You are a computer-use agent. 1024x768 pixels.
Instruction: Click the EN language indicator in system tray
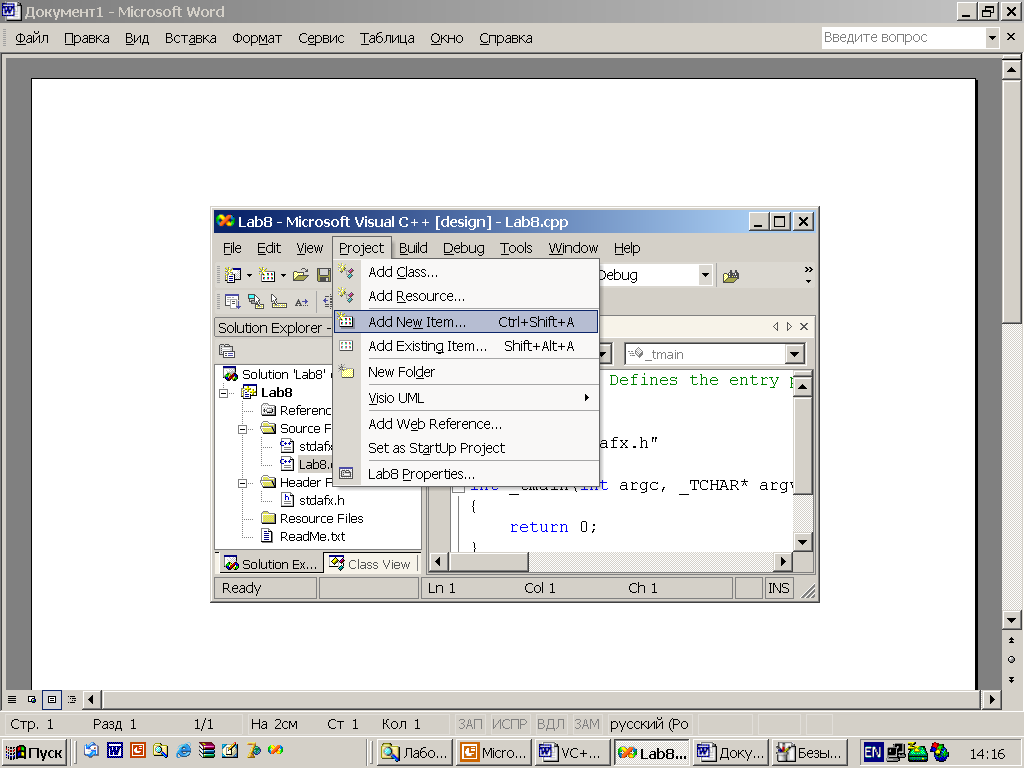[x=872, y=752]
